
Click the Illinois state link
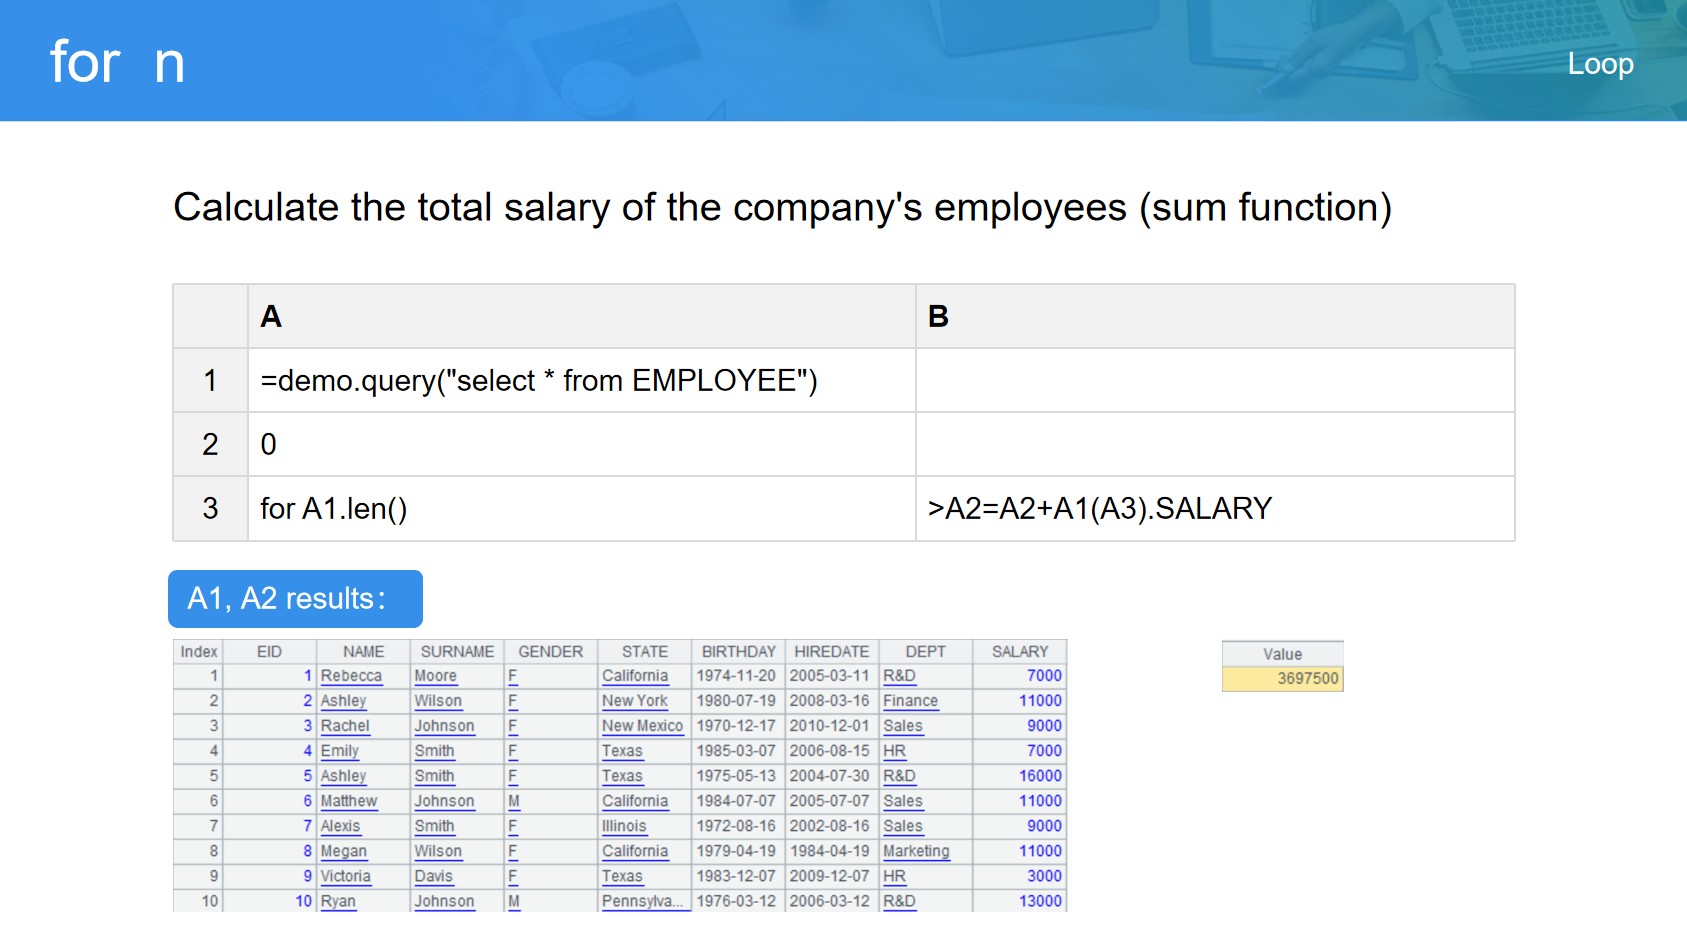point(624,827)
